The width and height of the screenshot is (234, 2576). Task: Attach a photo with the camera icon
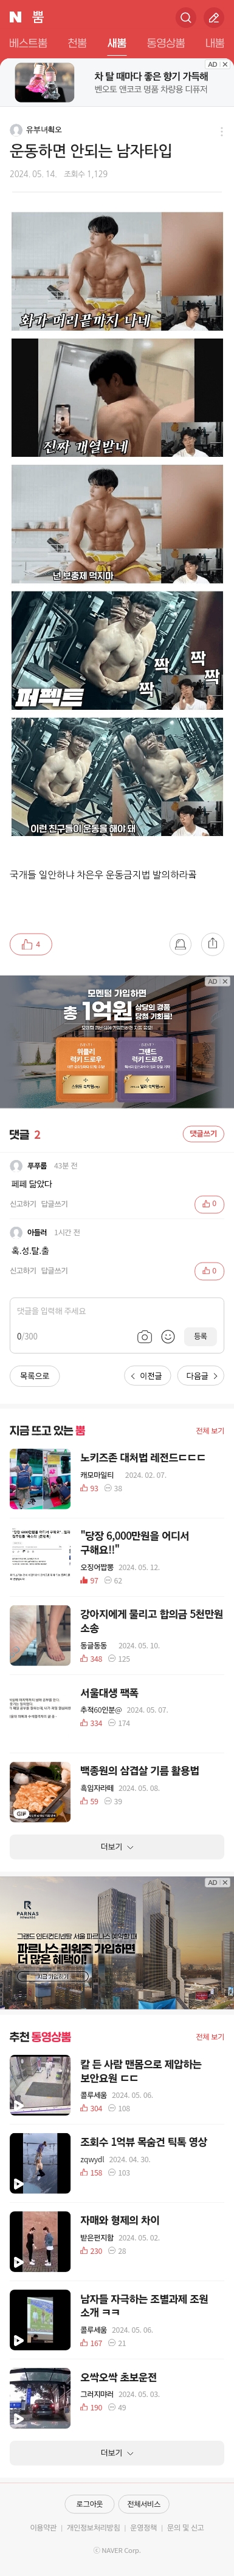(144, 1336)
